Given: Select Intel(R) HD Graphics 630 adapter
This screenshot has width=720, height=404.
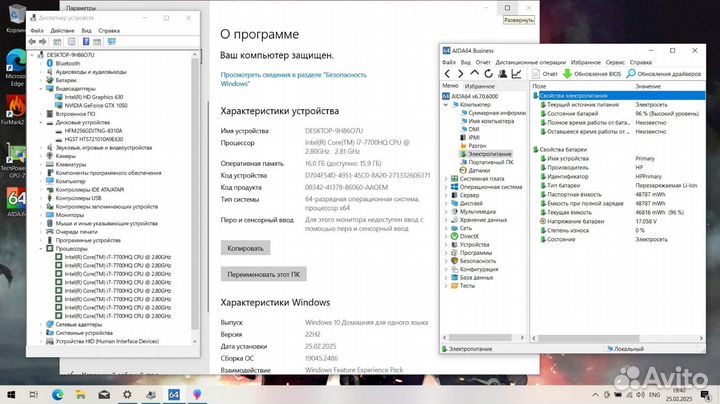Looking at the screenshot, I should (x=94, y=97).
